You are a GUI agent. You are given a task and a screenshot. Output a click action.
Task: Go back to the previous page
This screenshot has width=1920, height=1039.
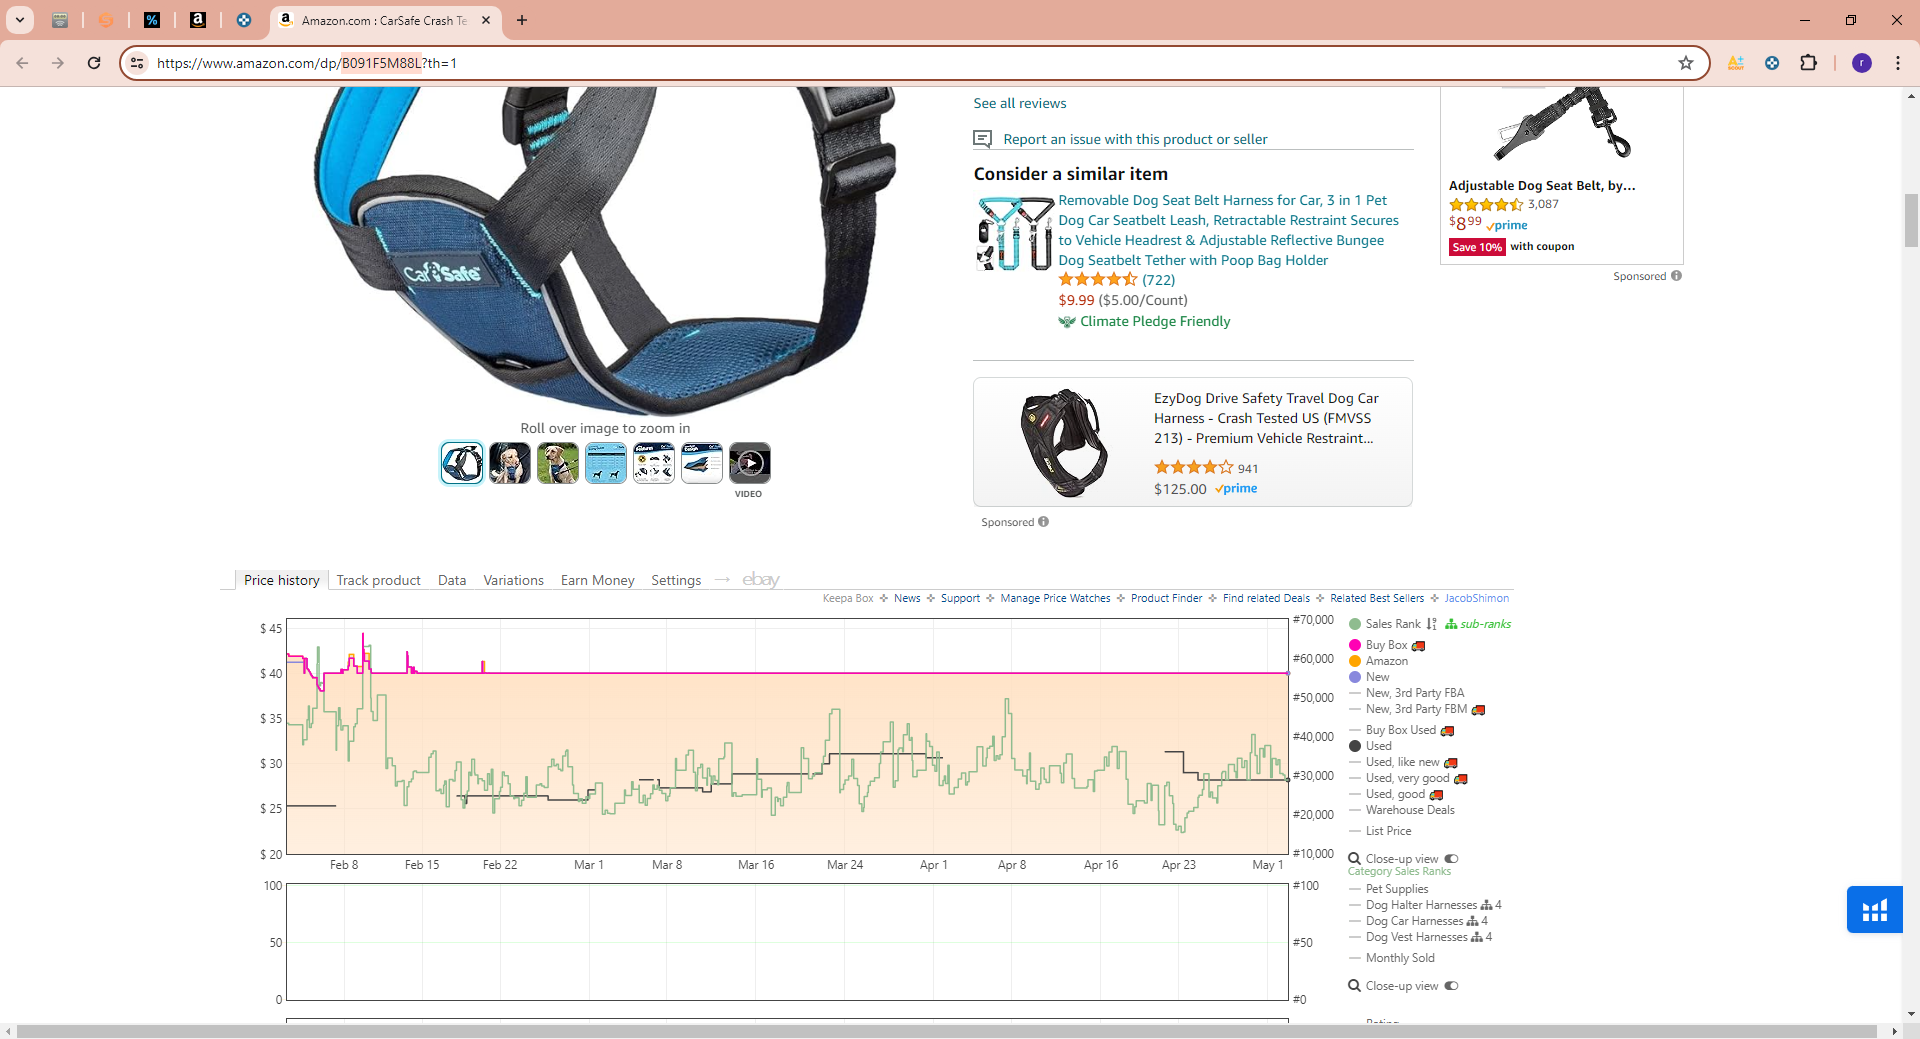[x=22, y=63]
